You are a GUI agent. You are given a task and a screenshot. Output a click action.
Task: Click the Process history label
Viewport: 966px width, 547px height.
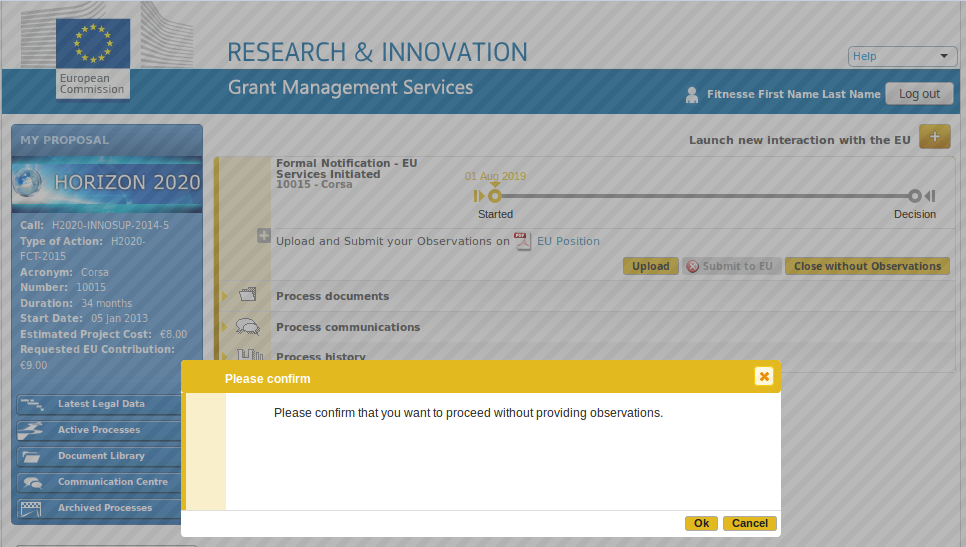321,357
